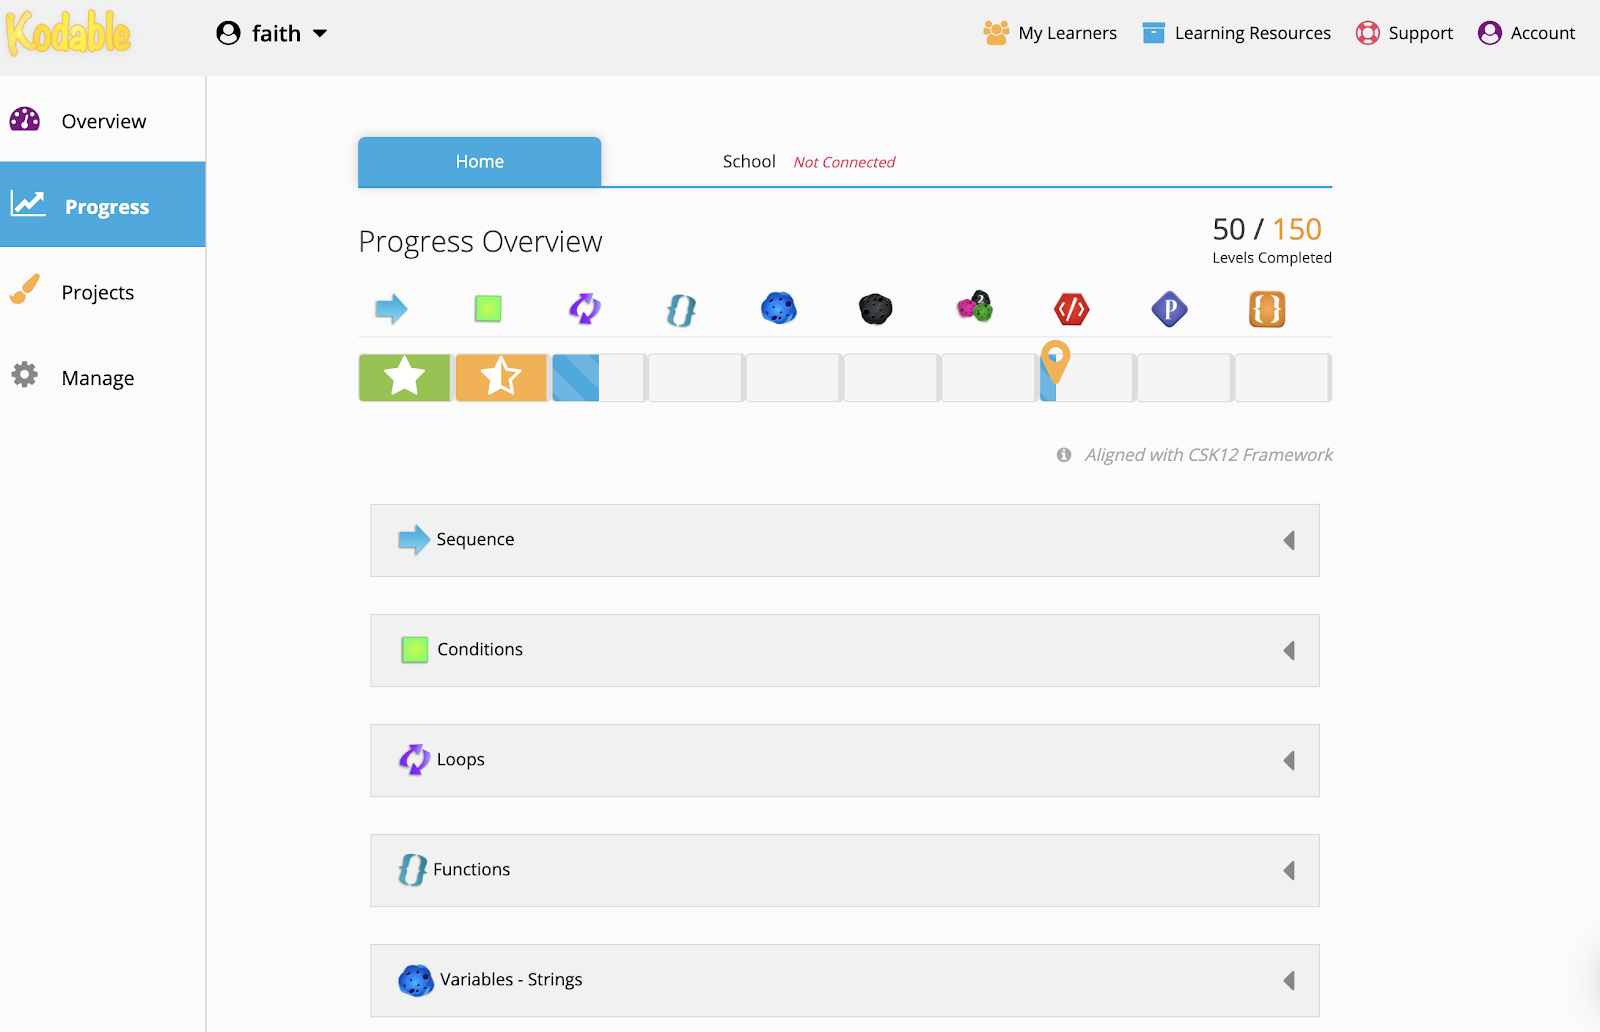Click the Sequence arrow icon in list
This screenshot has height=1032, width=1600.
[414, 540]
